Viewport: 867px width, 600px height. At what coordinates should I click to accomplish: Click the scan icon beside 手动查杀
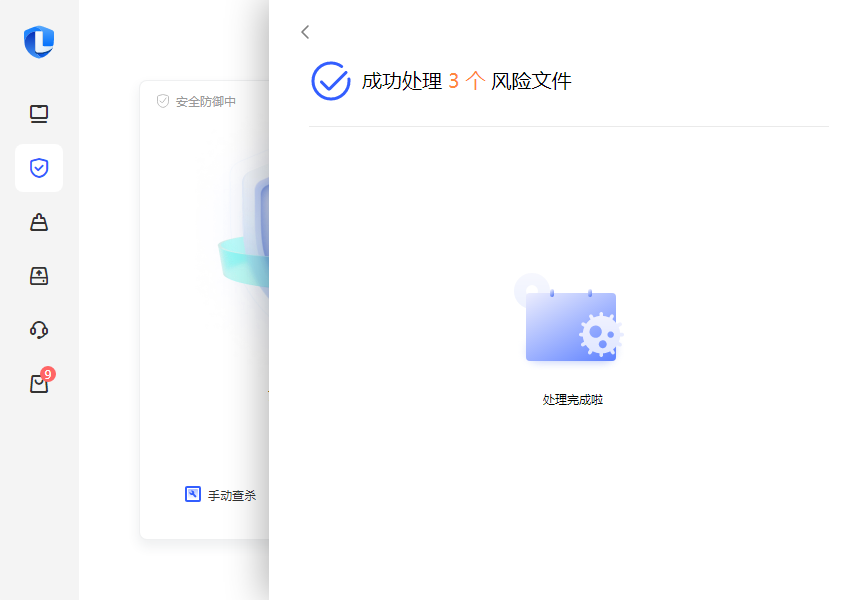pos(193,494)
